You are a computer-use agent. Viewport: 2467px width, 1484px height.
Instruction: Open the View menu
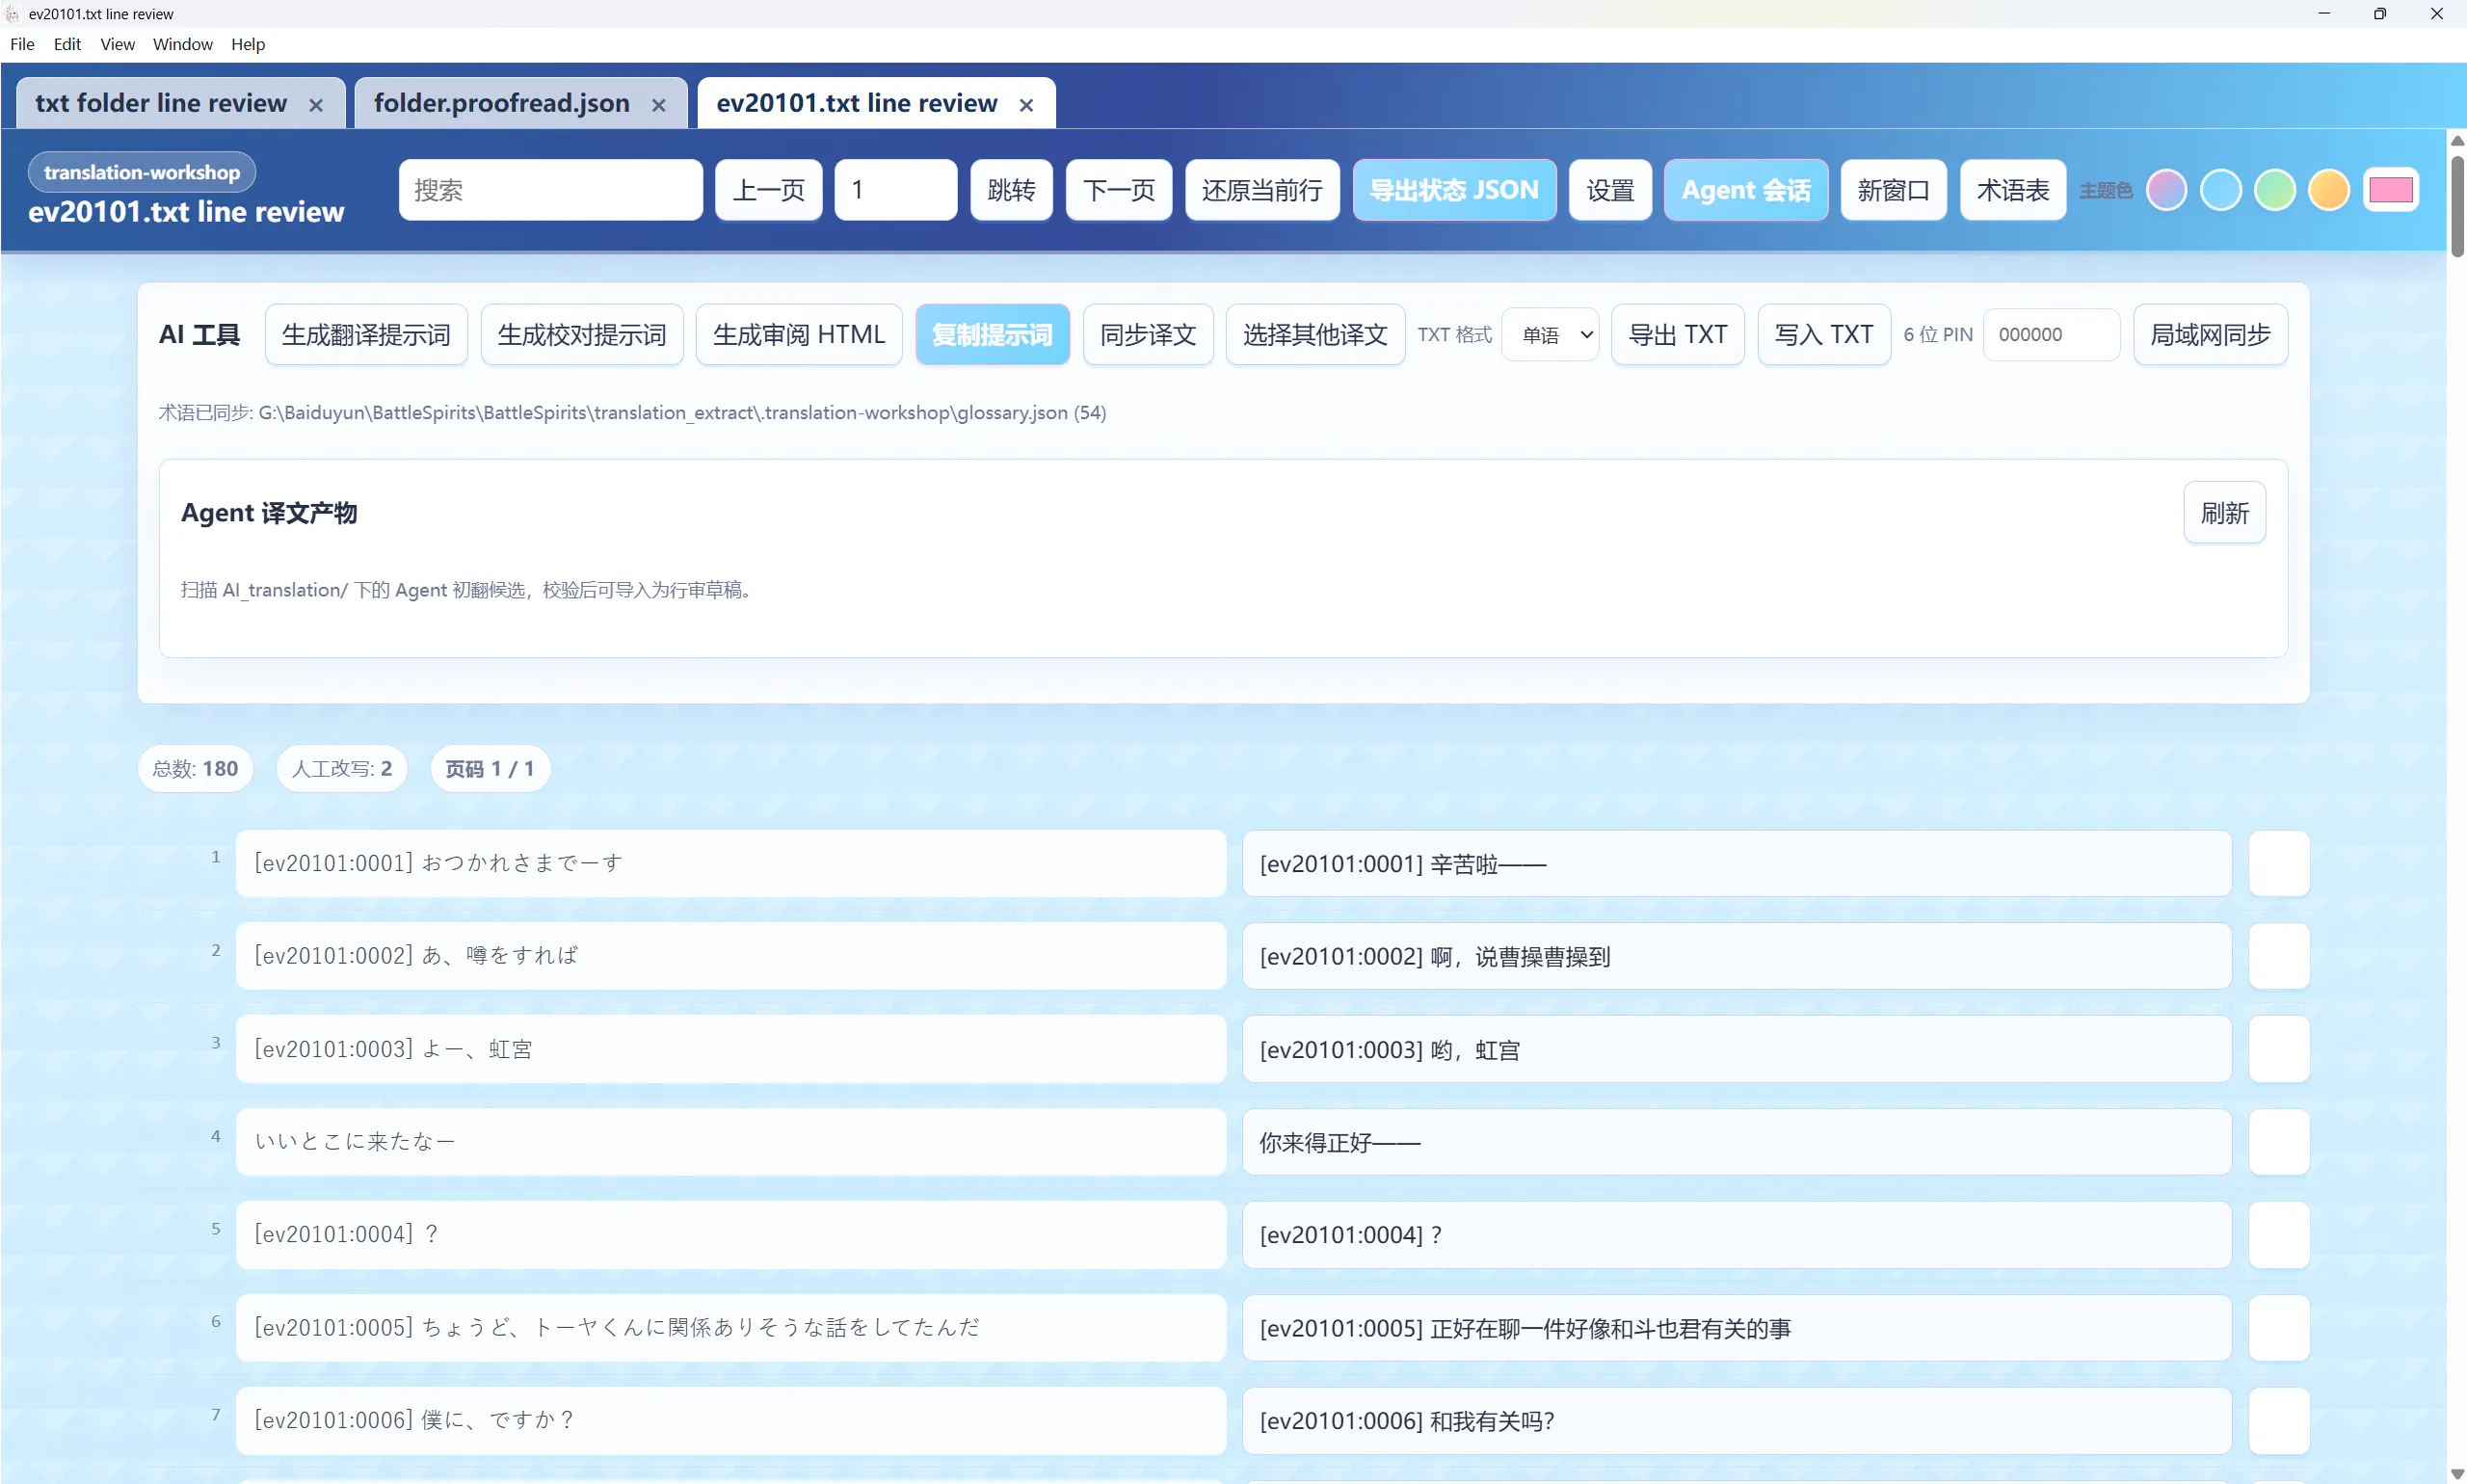pos(117,44)
